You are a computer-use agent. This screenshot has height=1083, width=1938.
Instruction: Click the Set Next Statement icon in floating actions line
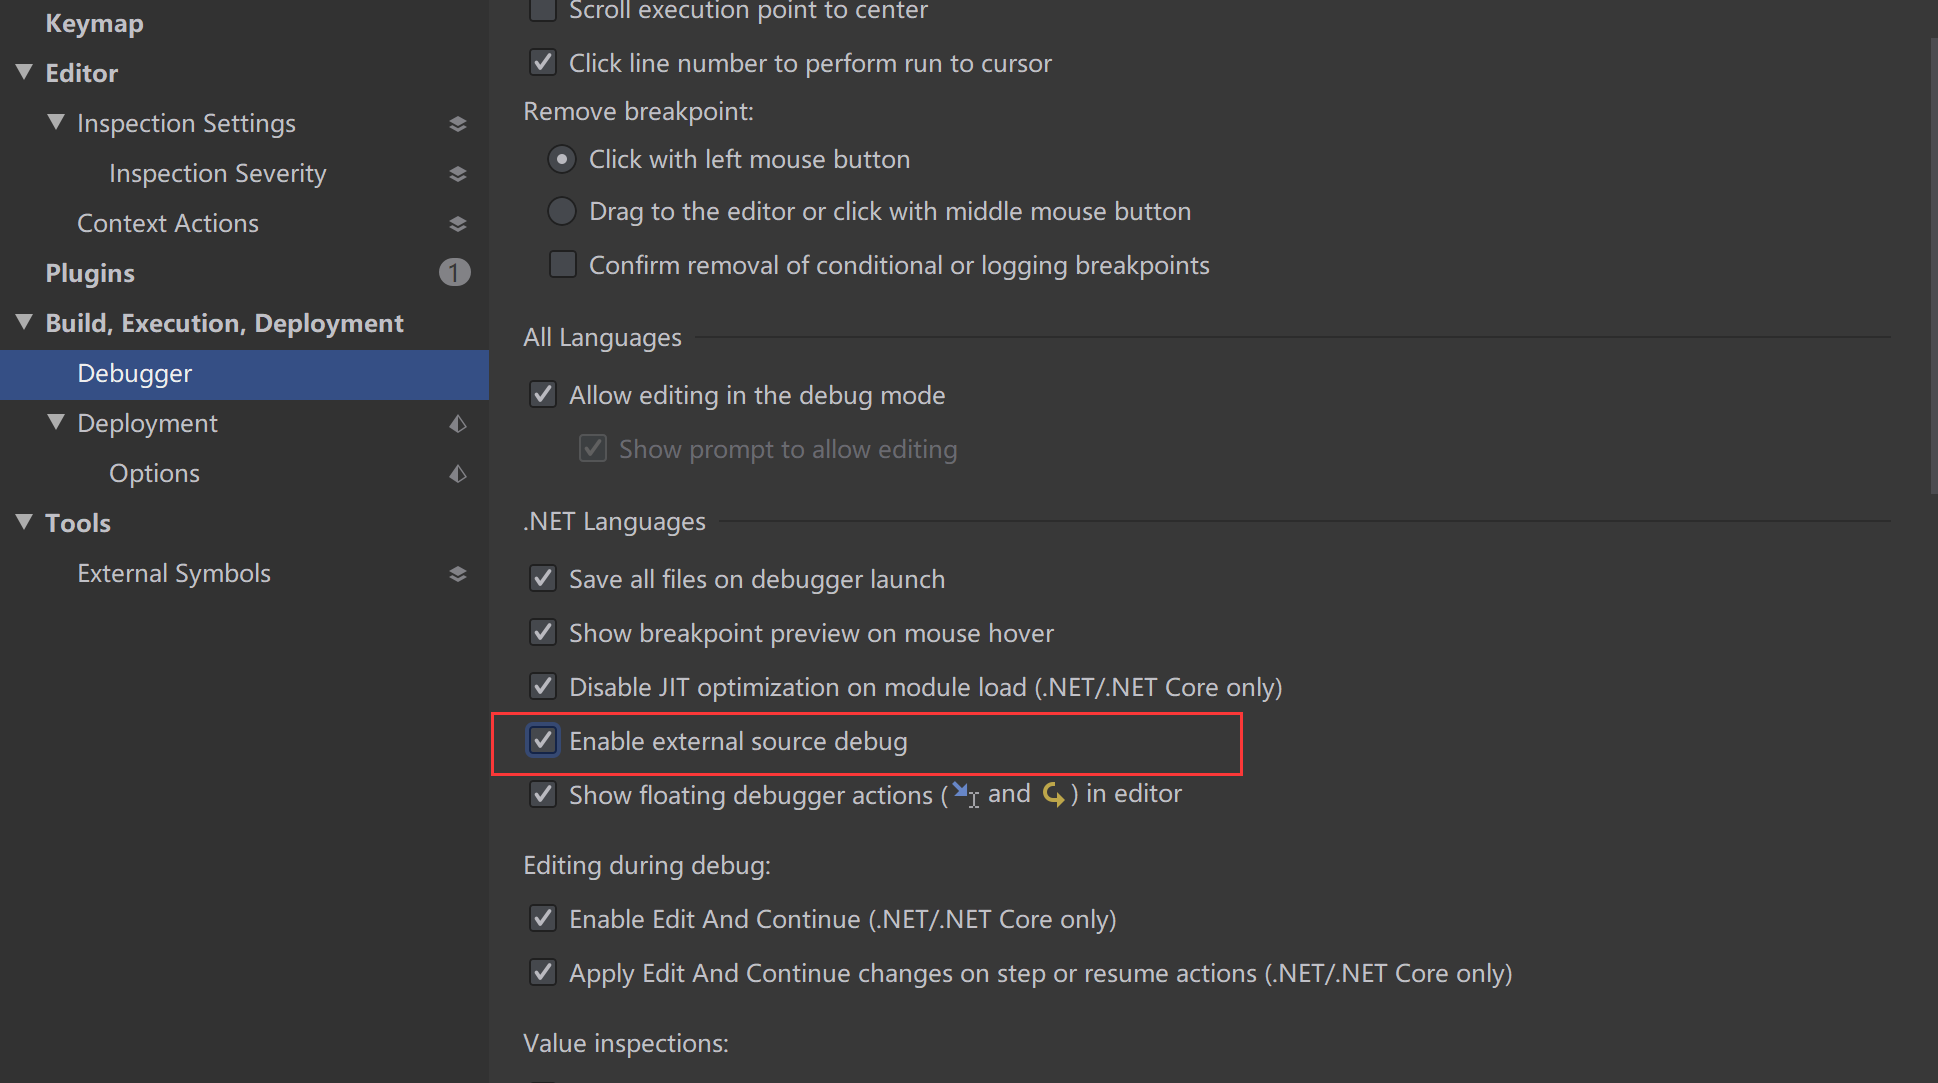coord(1053,793)
